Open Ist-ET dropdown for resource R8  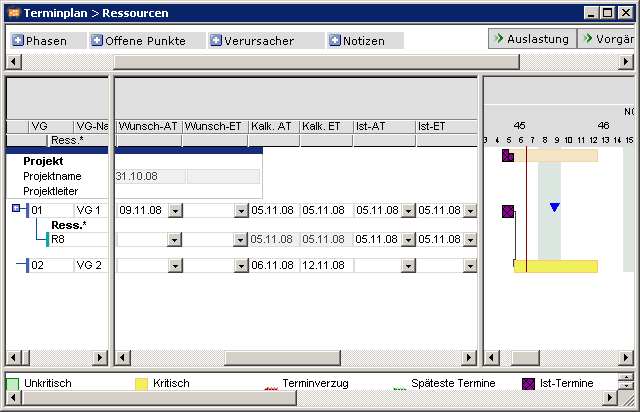click(470, 239)
